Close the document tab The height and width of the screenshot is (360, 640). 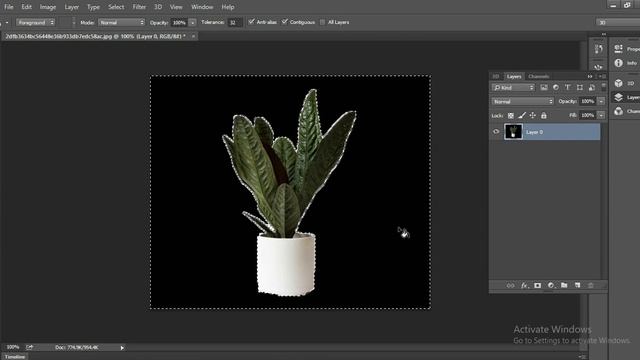pyautogui.click(x=193, y=36)
